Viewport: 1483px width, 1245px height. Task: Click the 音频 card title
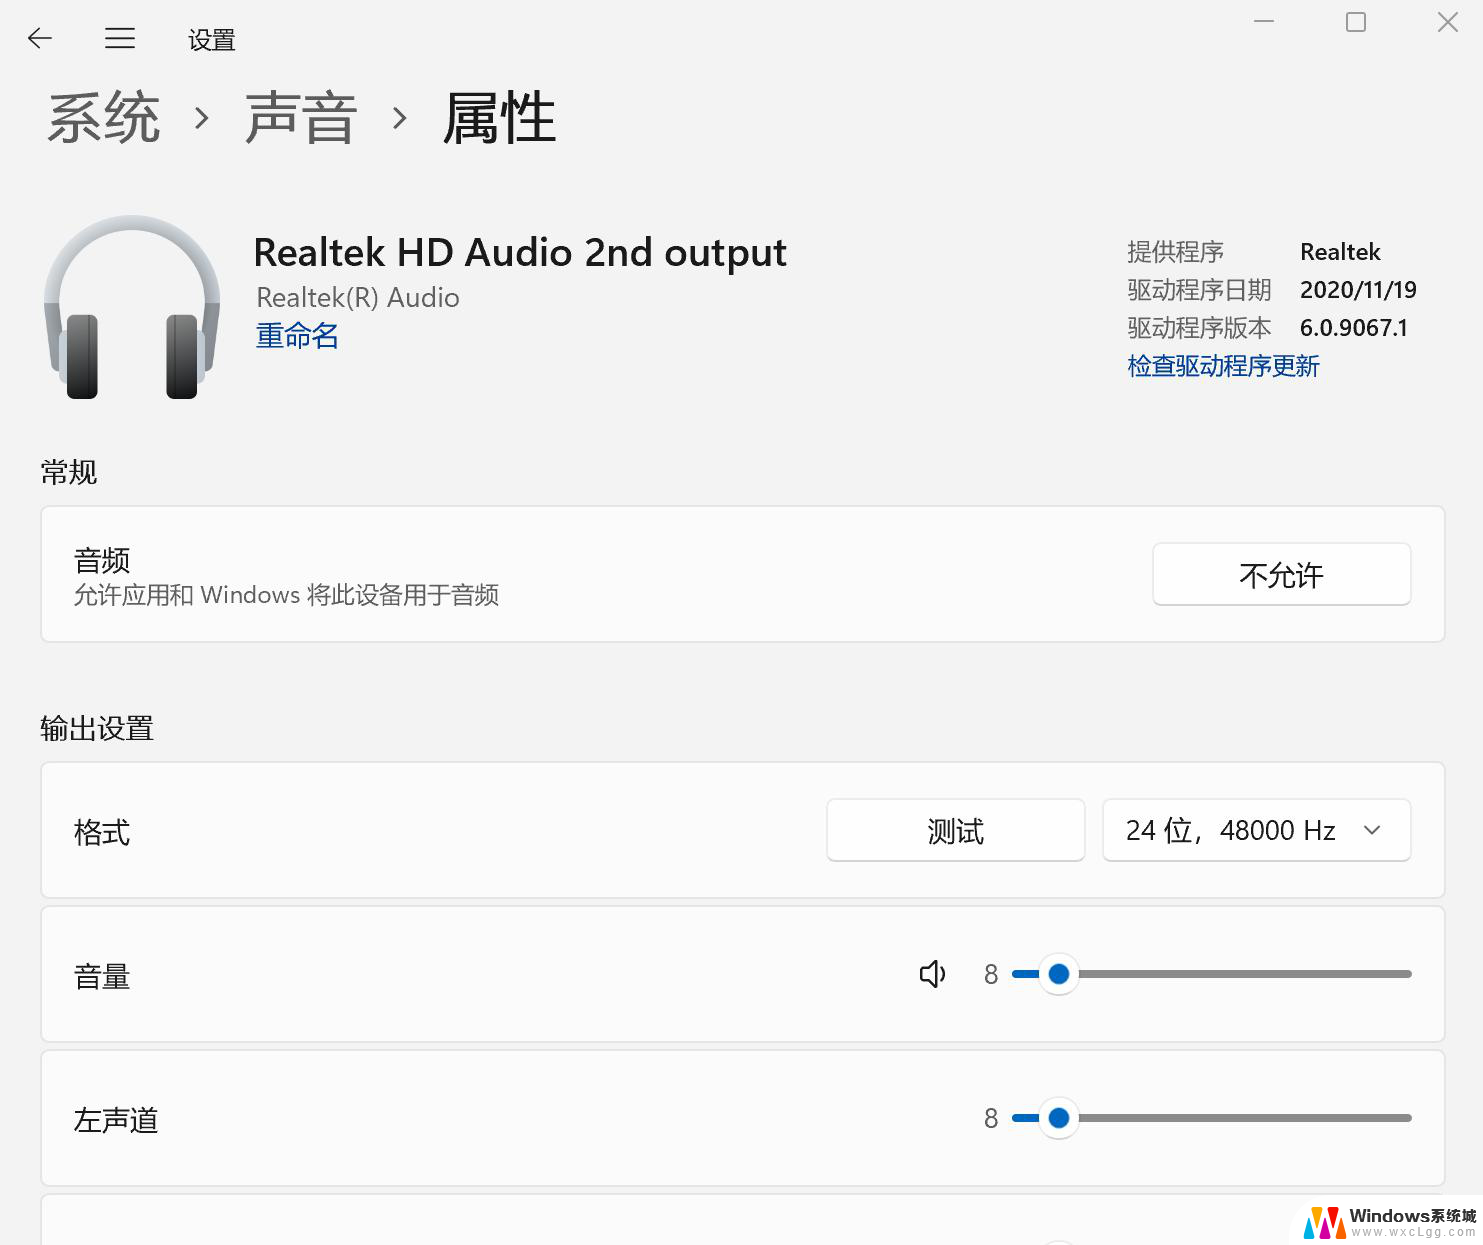(102, 561)
